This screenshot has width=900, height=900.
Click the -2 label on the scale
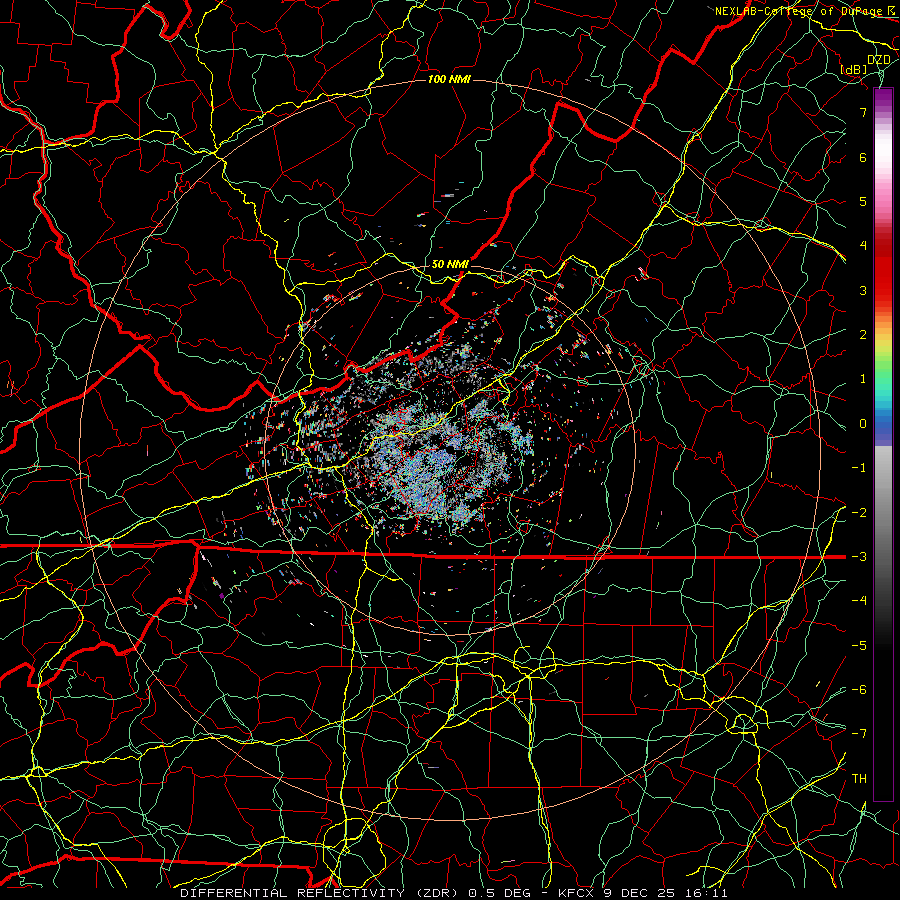coord(859,512)
